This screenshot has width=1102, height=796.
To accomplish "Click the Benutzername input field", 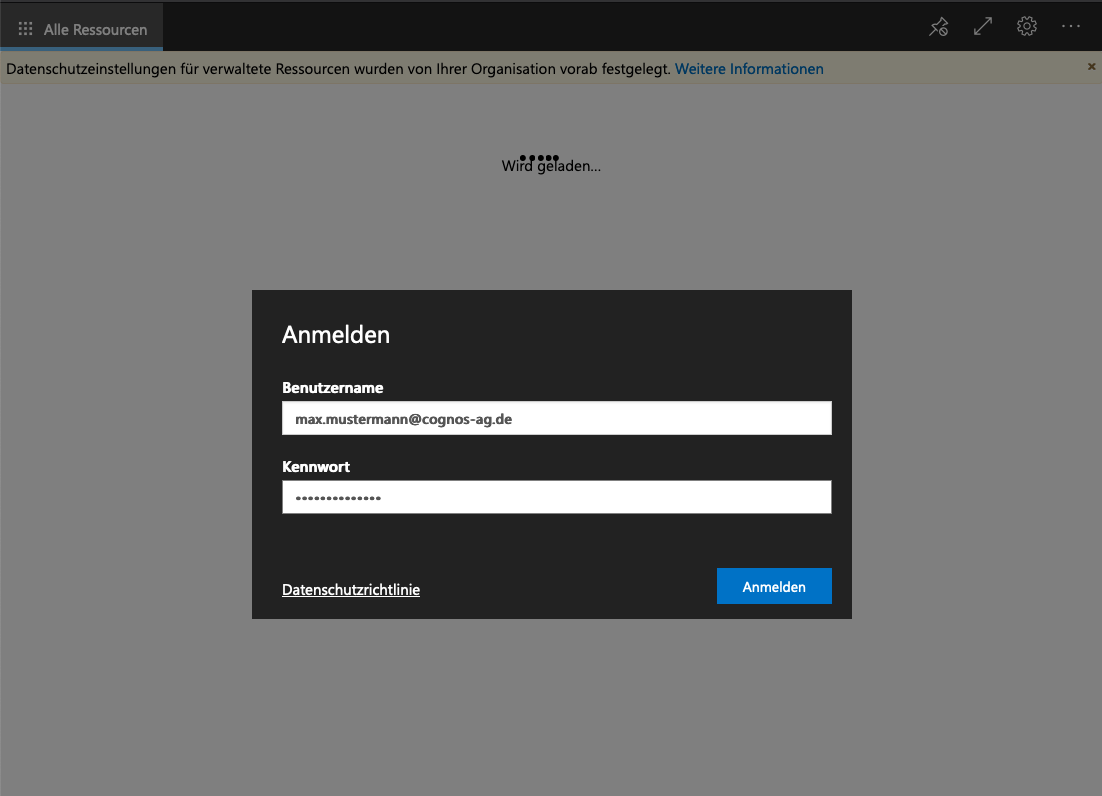I will coord(556,419).
